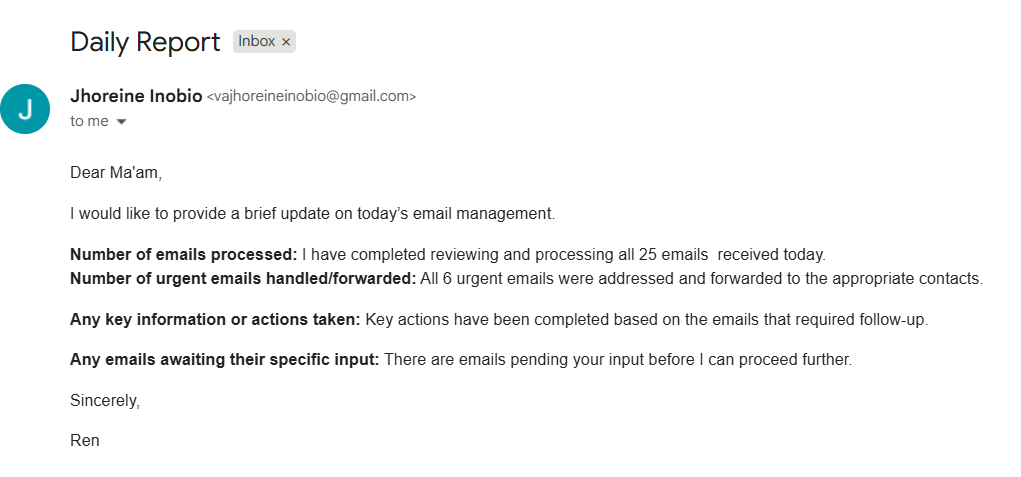Click the Inbox label chip
Image resolution: width=1021 pixels, height=477 pixels.
[x=256, y=42]
